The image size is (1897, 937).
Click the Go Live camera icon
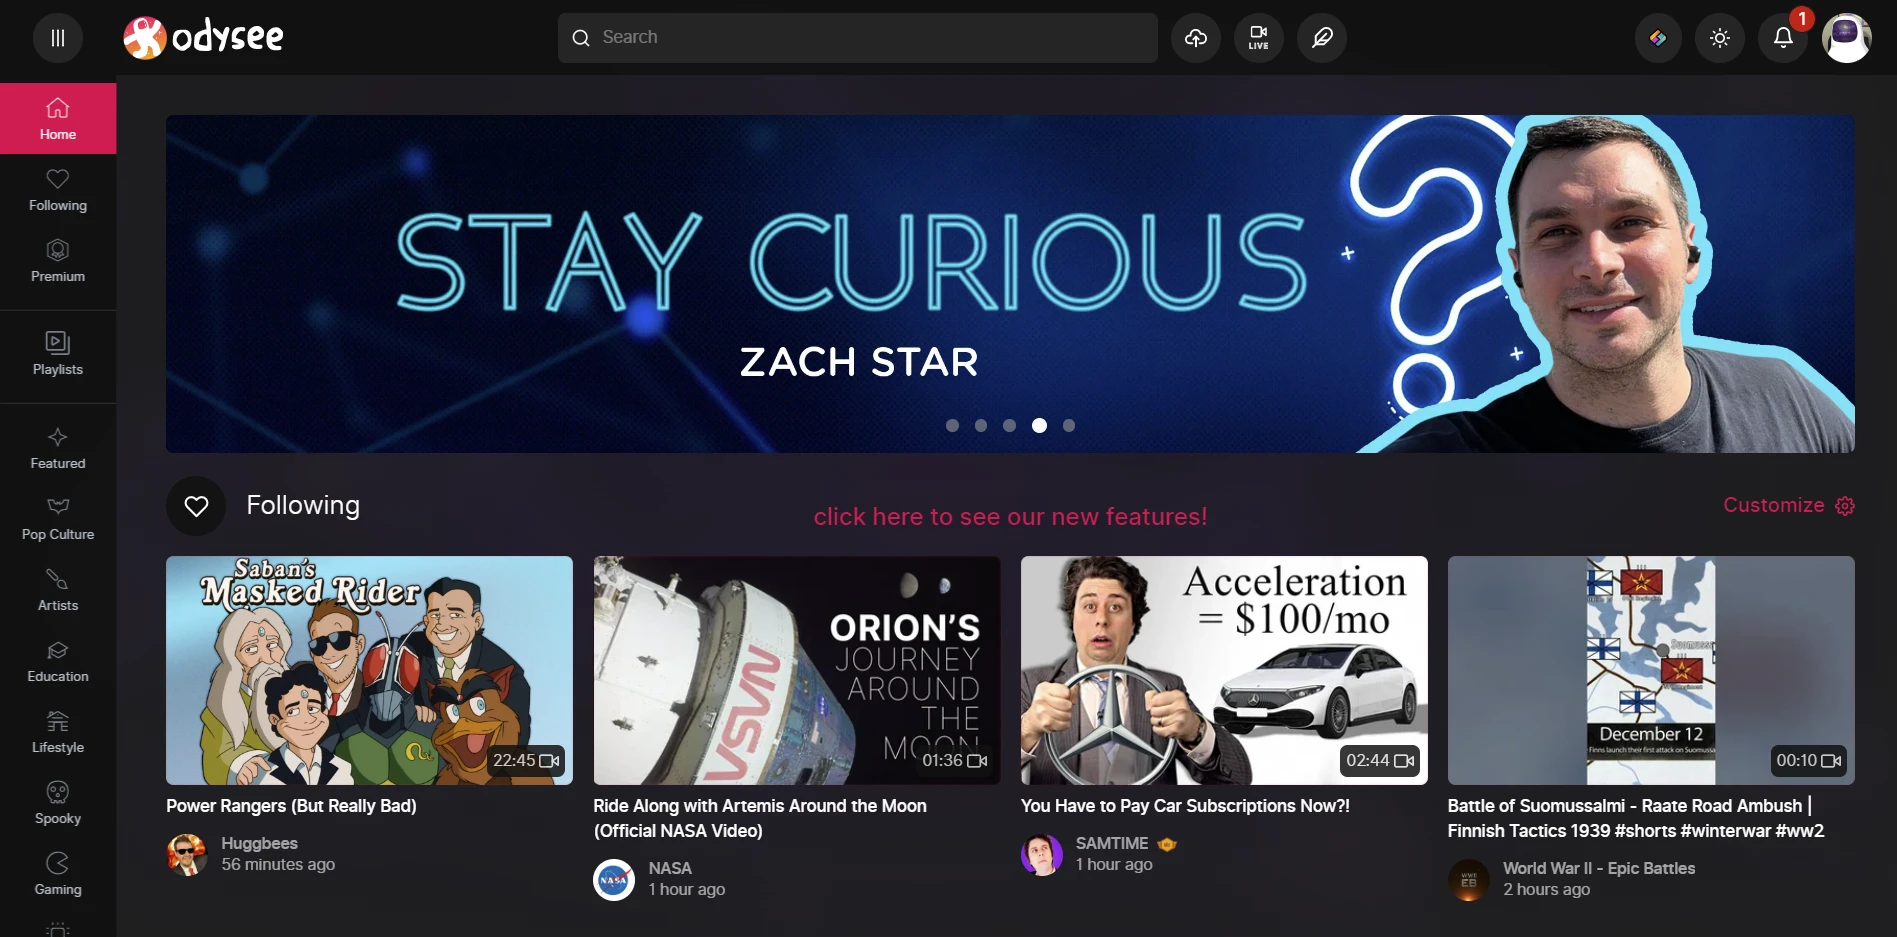[x=1259, y=38]
